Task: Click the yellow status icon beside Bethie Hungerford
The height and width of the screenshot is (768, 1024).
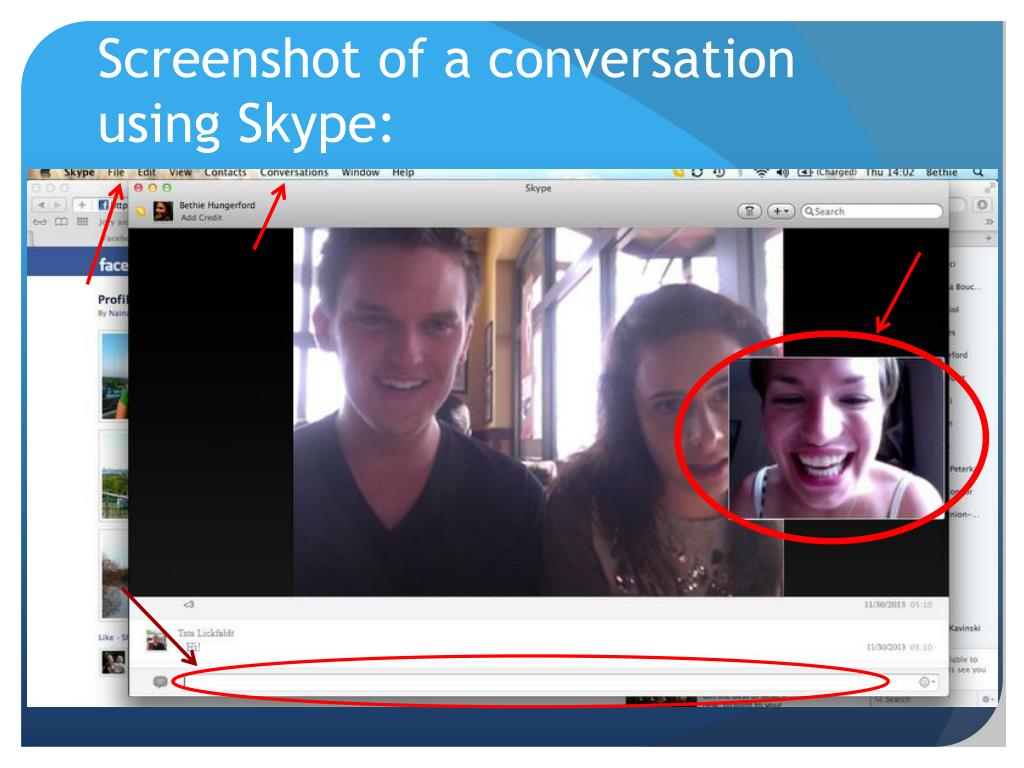Action: (140, 211)
